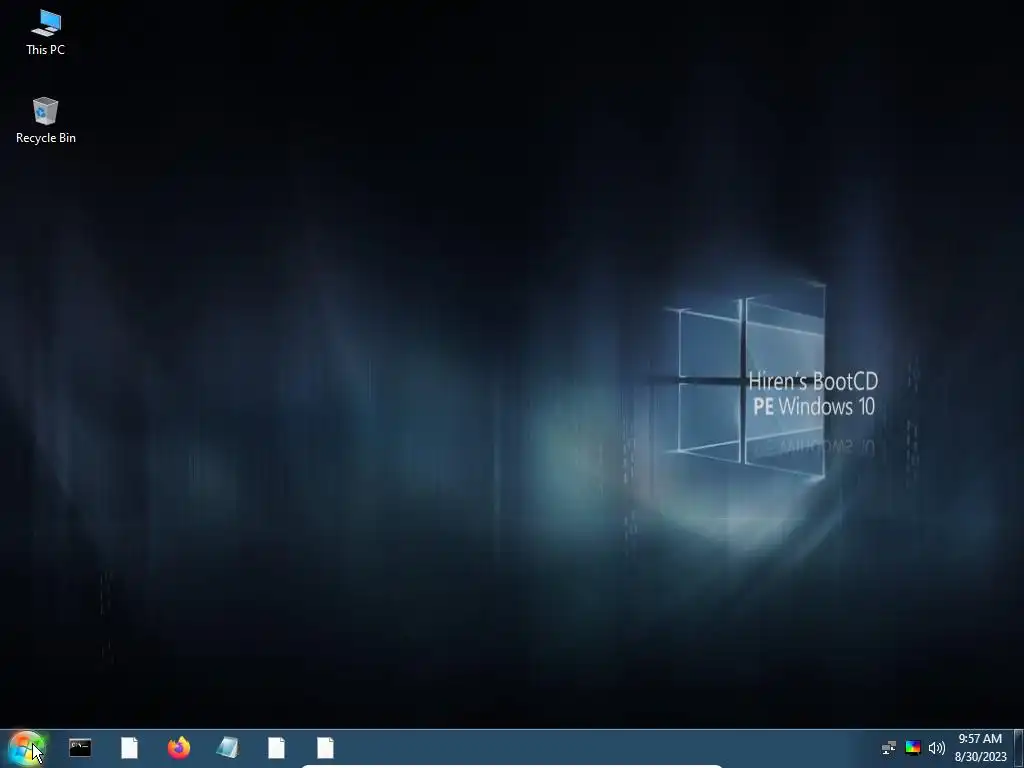The height and width of the screenshot is (768, 1024).
Task: Click the 9:57 AM clock in tray
Action: coord(980,748)
